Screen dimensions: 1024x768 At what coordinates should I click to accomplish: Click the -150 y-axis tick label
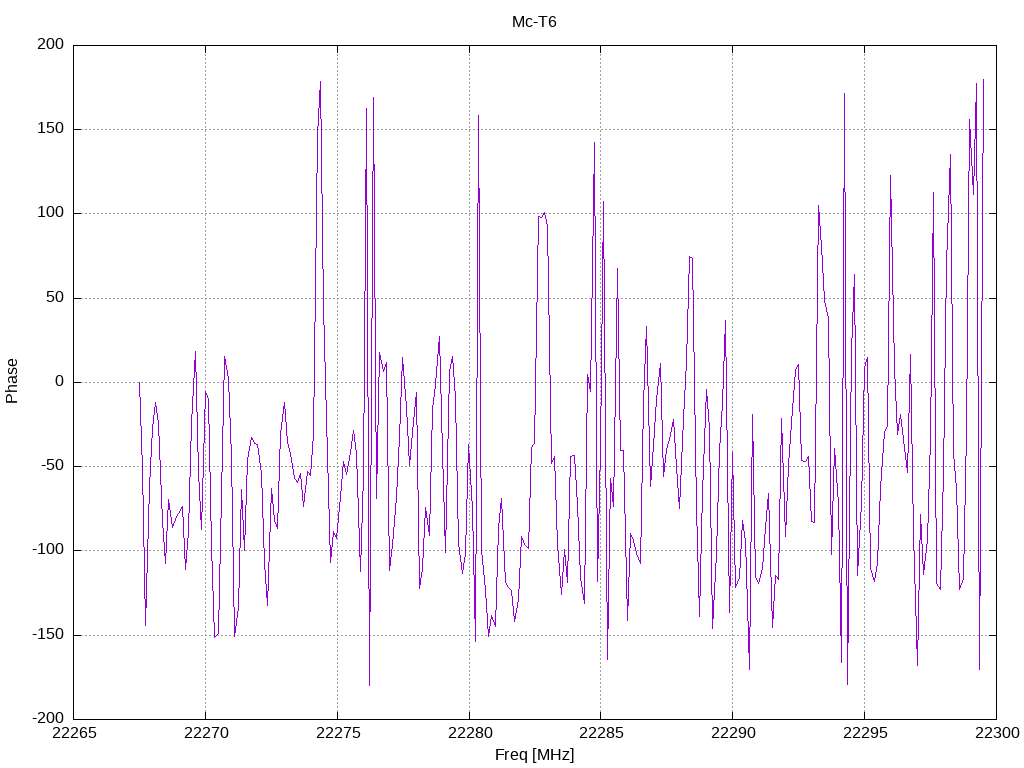coord(48,635)
